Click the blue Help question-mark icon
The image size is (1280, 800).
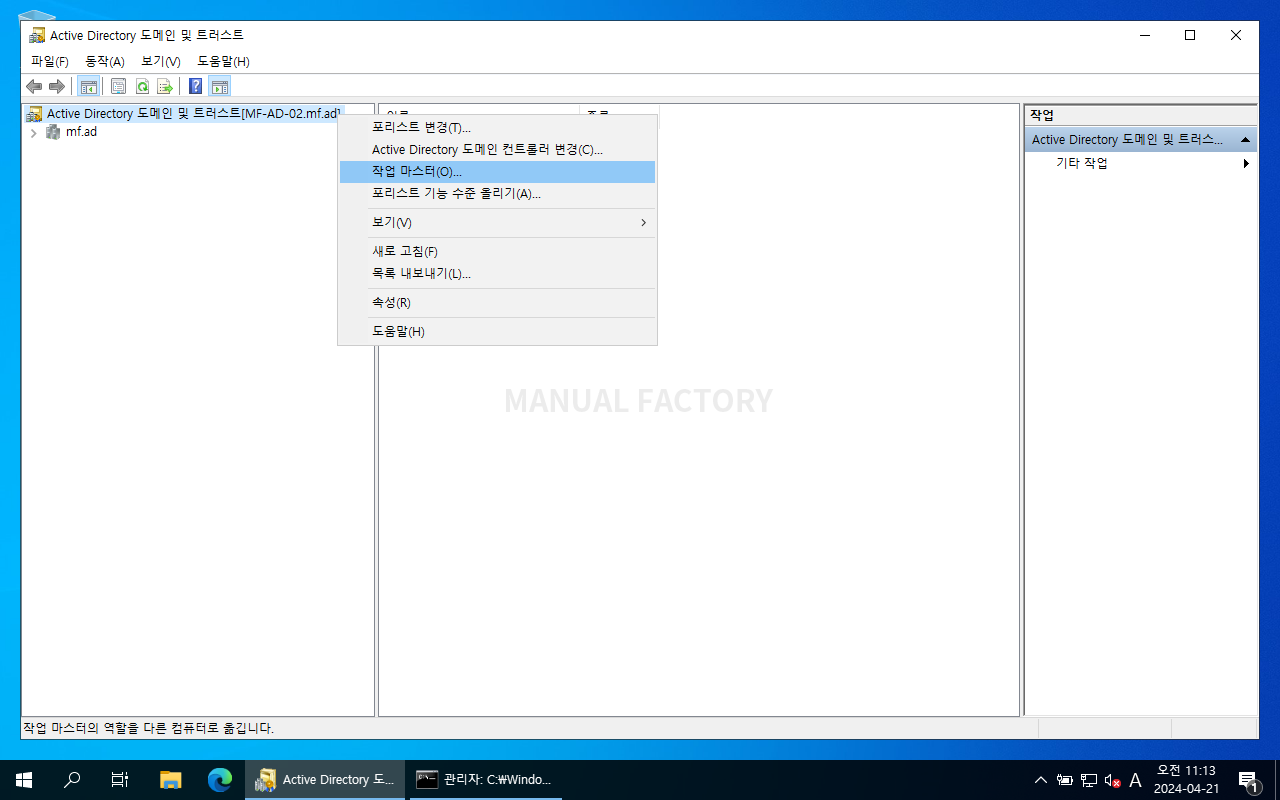click(196, 86)
